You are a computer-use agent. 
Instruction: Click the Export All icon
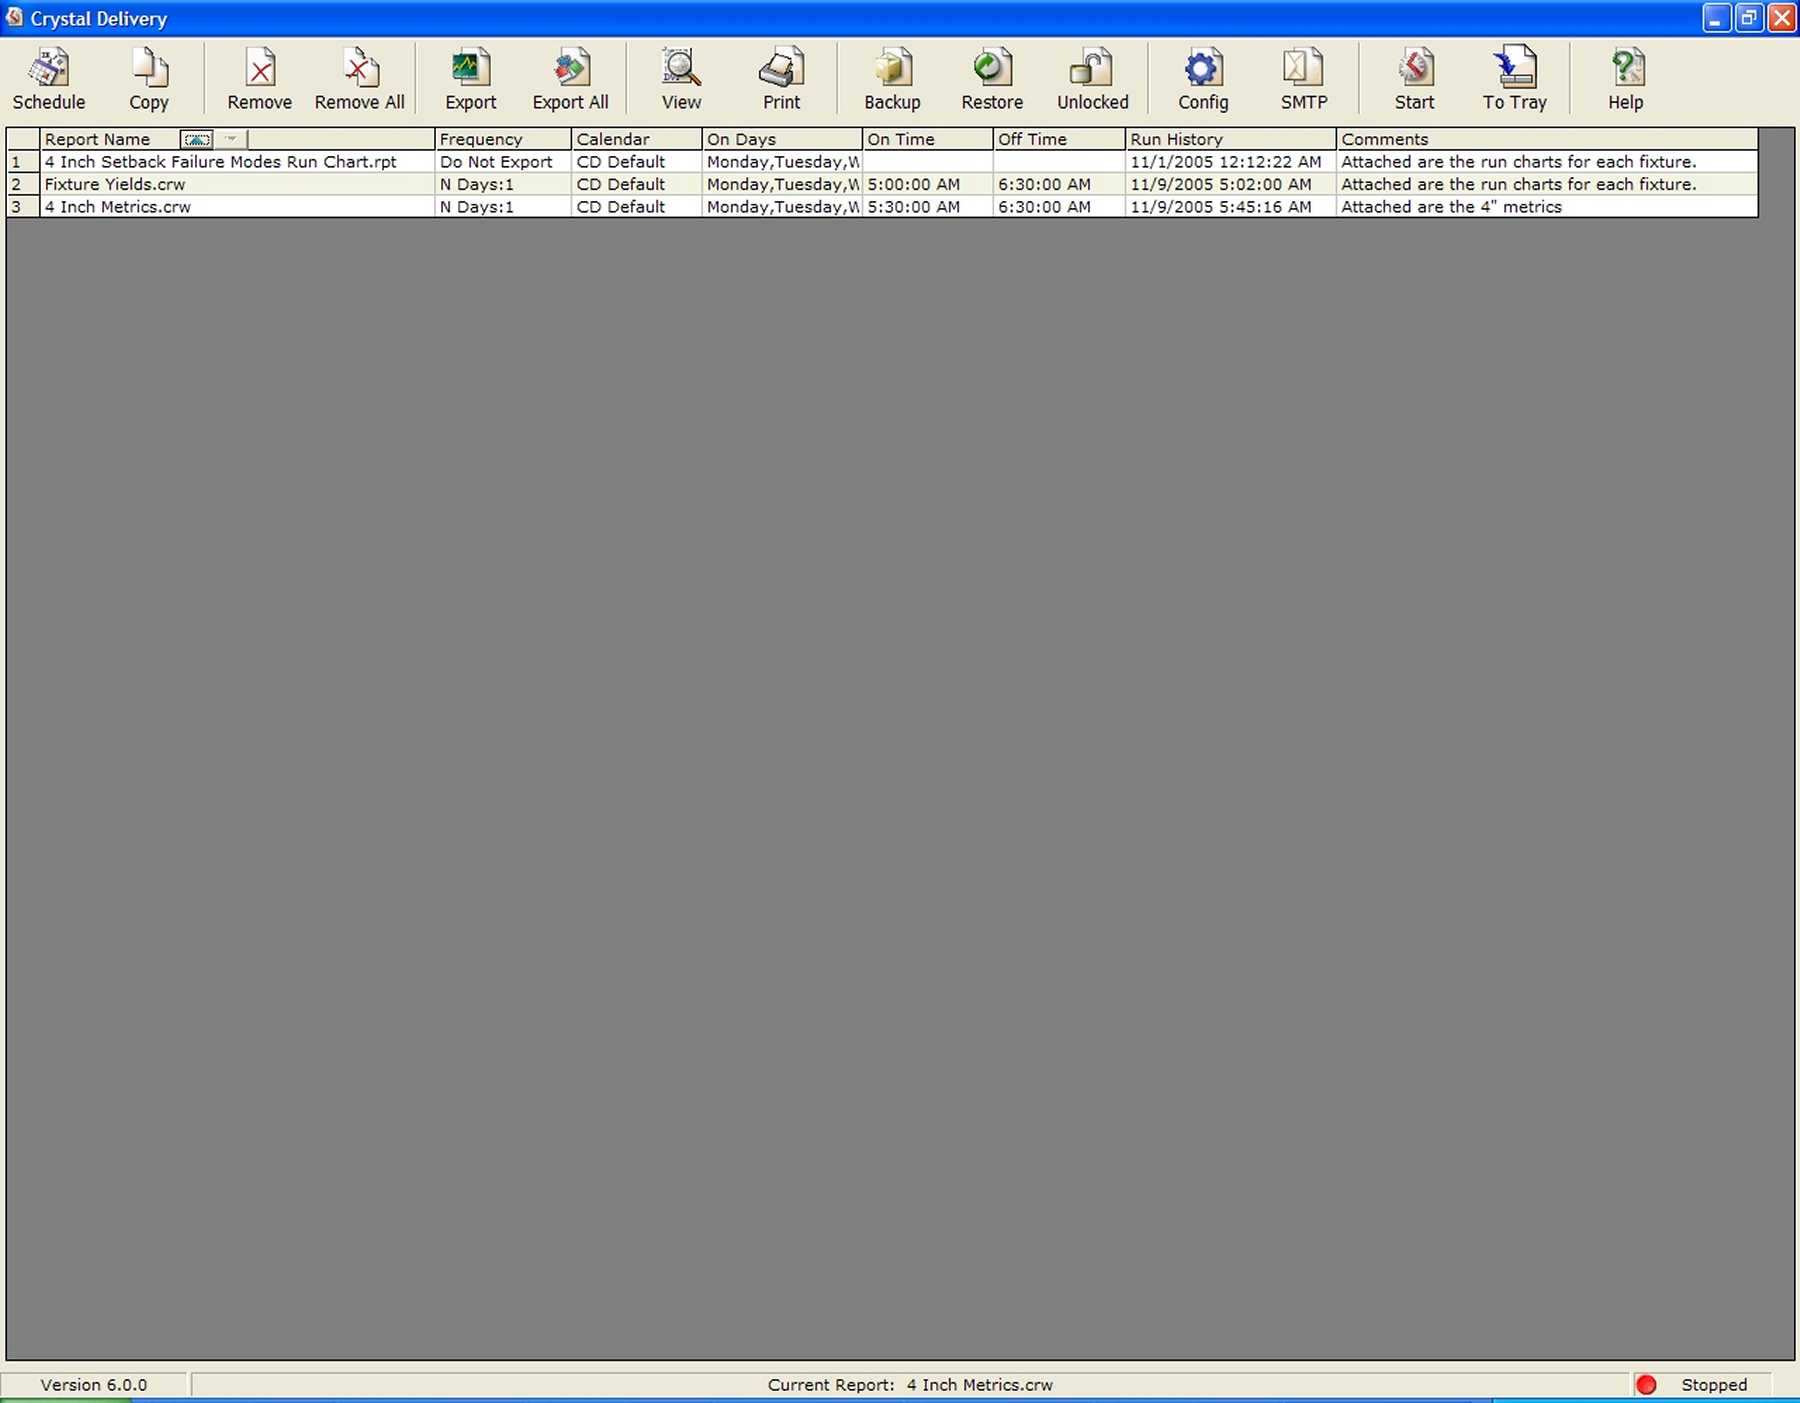click(570, 79)
